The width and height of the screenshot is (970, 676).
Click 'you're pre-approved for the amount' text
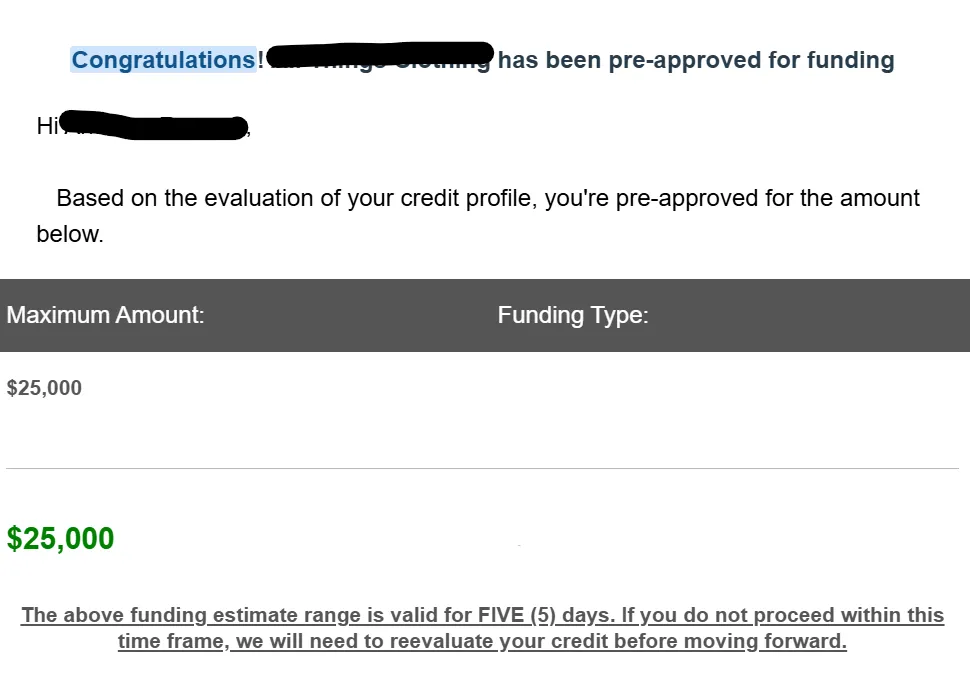point(732,198)
